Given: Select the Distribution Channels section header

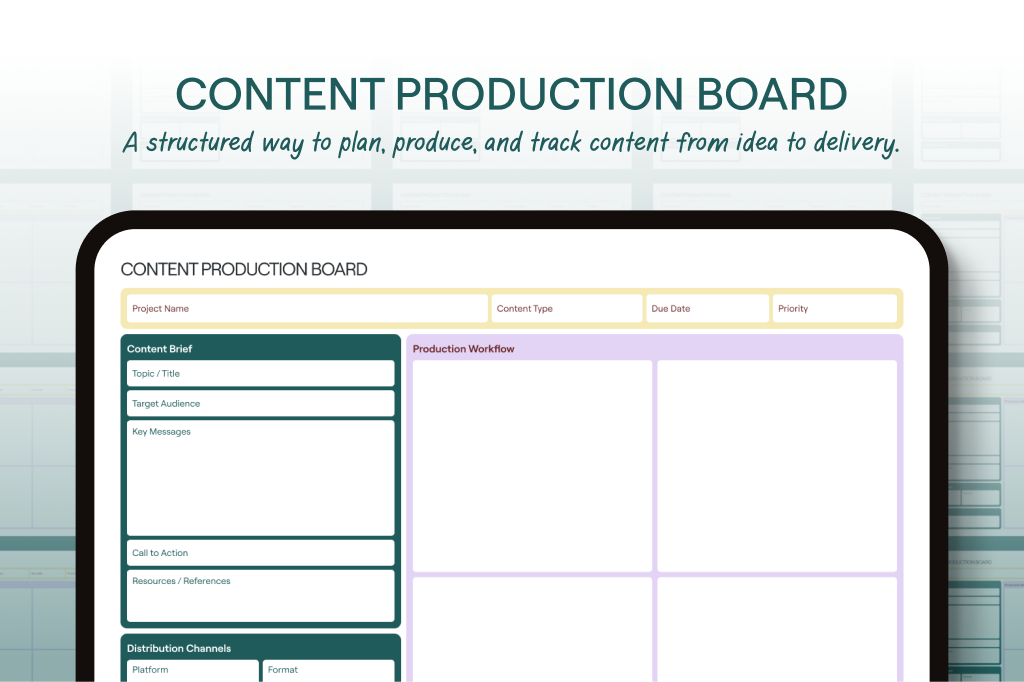Looking at the screenshot, I should click(179, 648).
